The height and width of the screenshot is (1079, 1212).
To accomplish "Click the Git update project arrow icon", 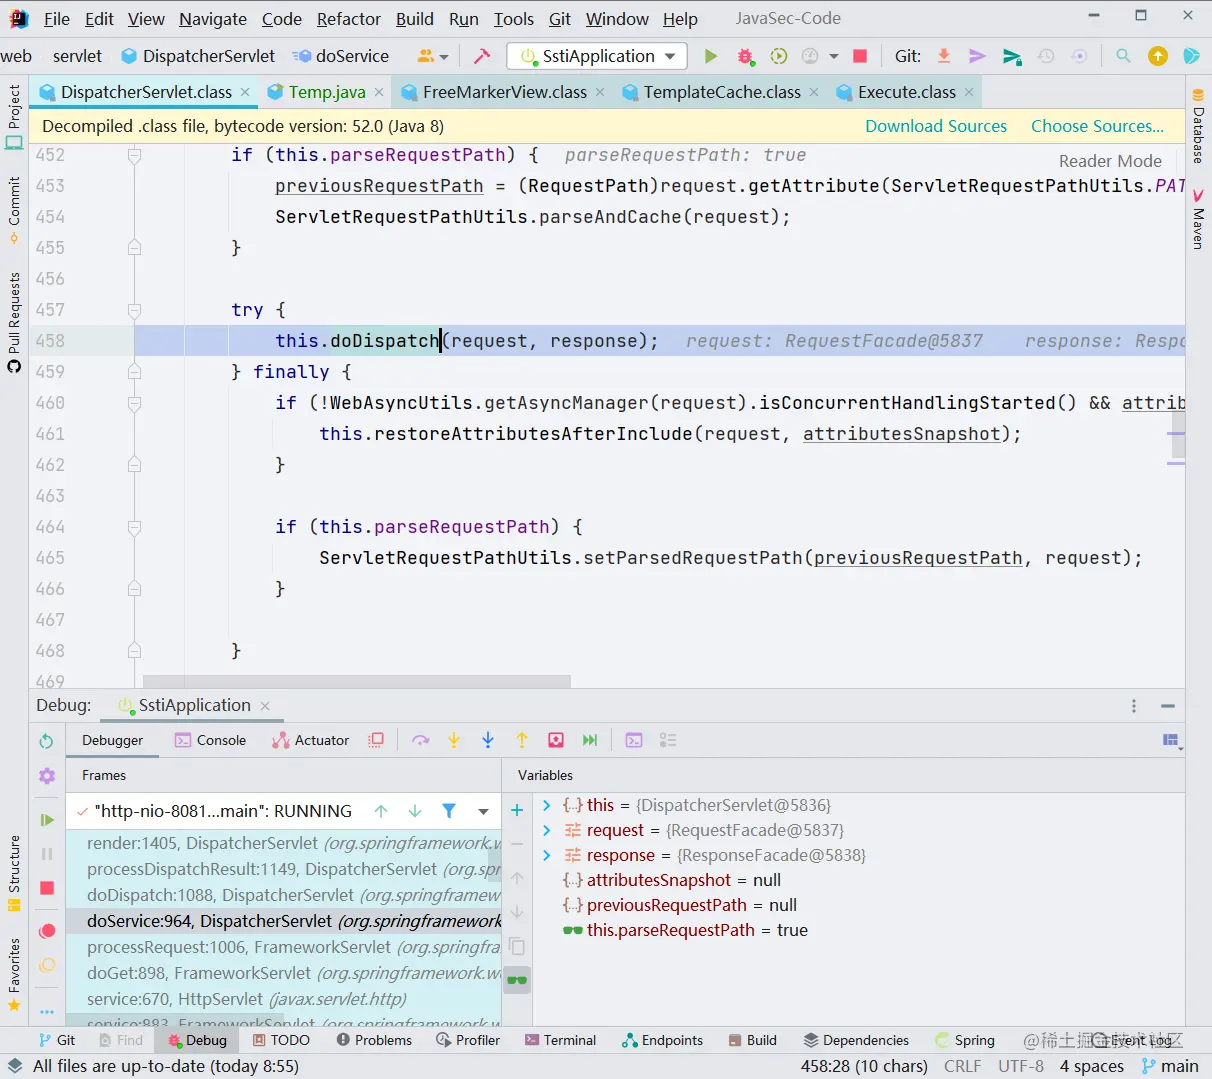I will pyautogui.click(x=944, y=56).
